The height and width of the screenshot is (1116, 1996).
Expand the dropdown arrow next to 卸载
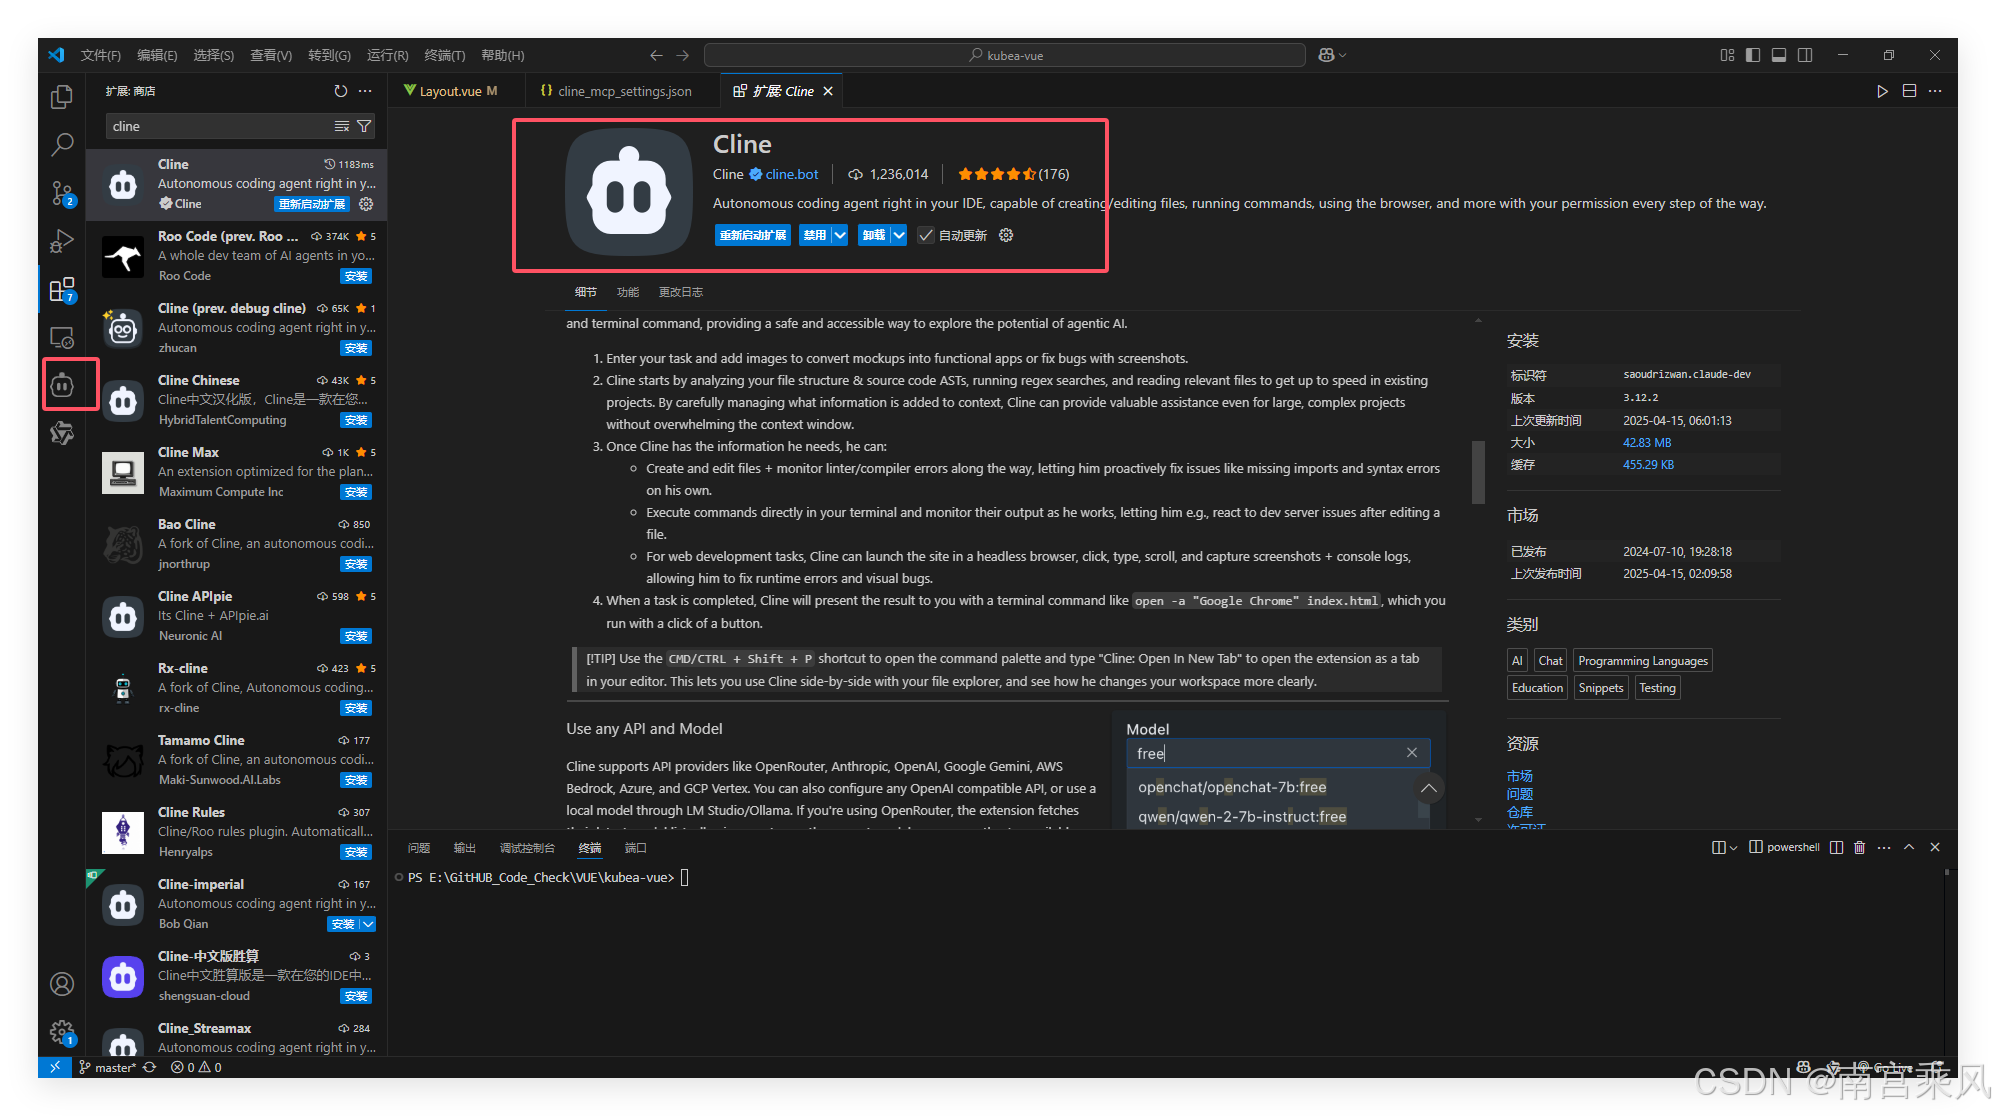[x=899, y=235]
